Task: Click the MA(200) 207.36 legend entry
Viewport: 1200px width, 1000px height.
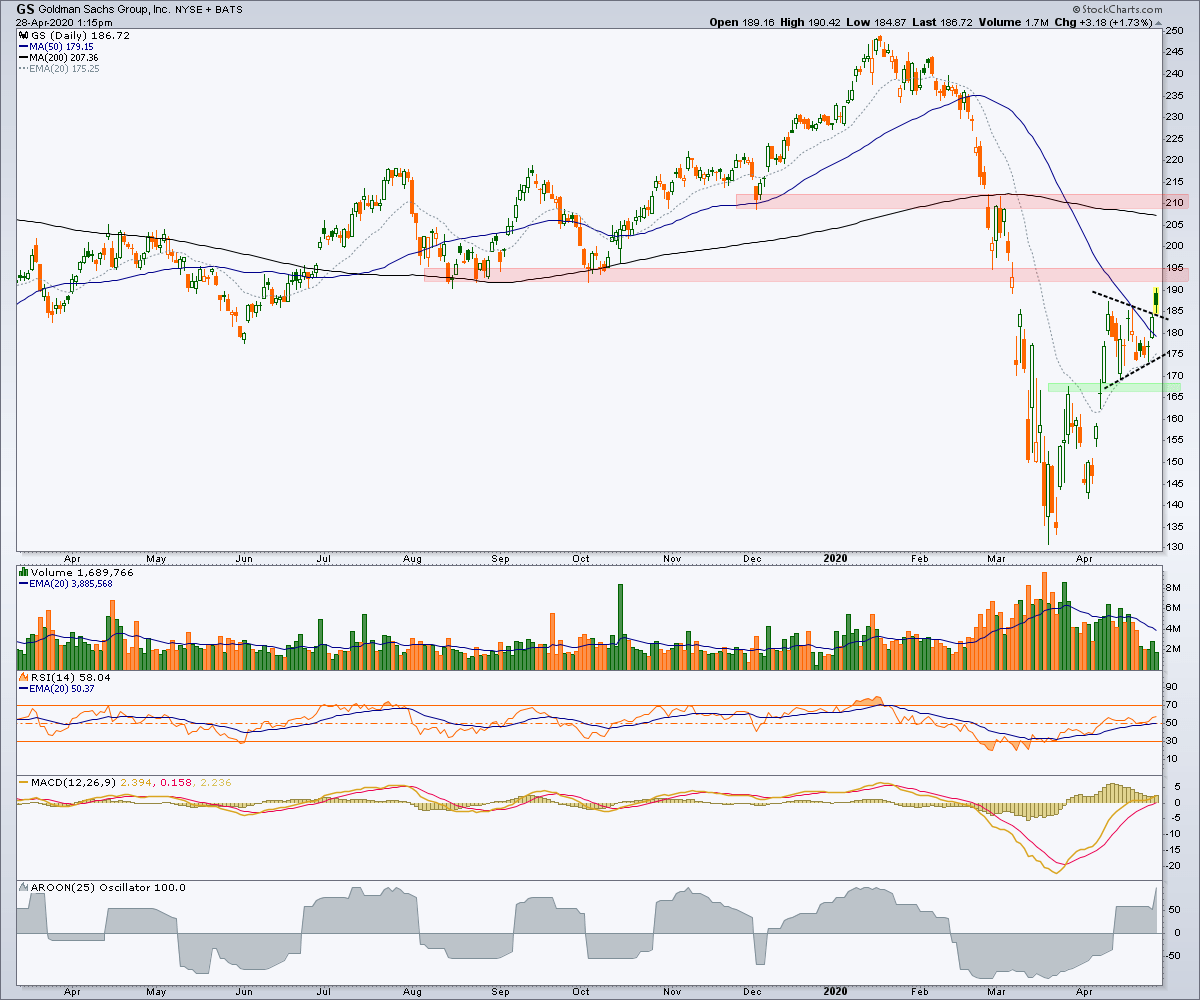Action: tap(61, 58)
